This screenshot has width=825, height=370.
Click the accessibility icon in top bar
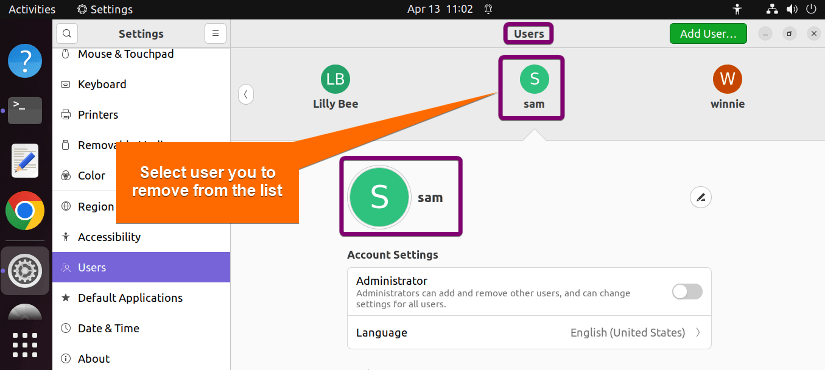click(738, 9)
